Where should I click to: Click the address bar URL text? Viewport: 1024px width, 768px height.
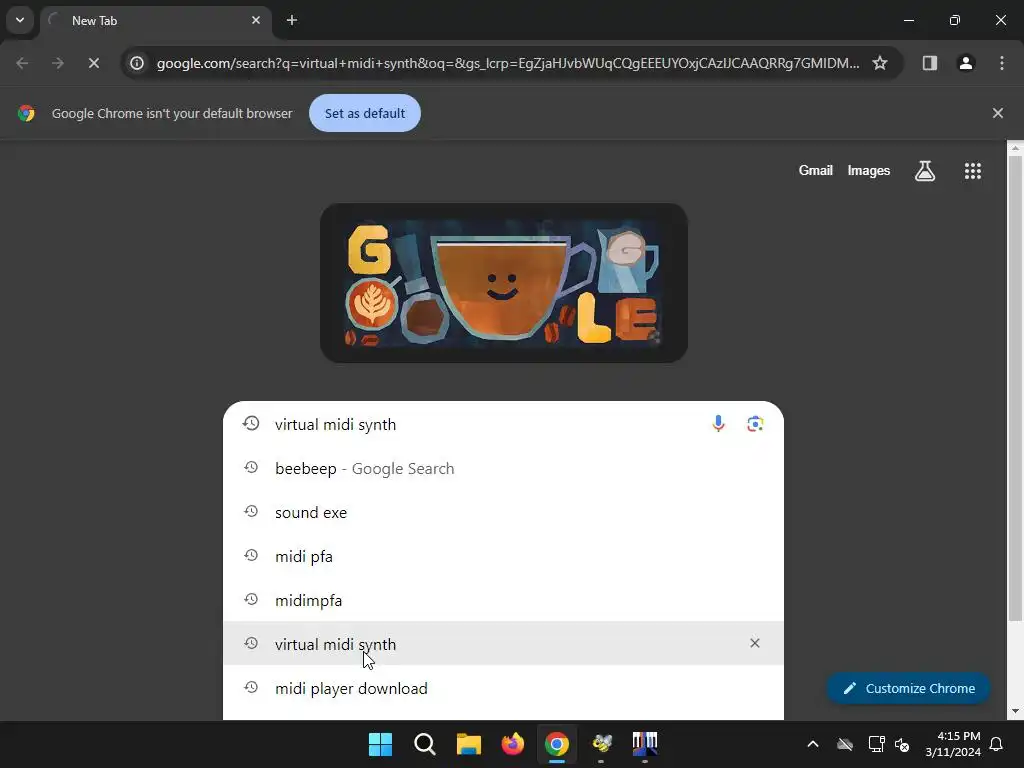[x=507, y=63]
